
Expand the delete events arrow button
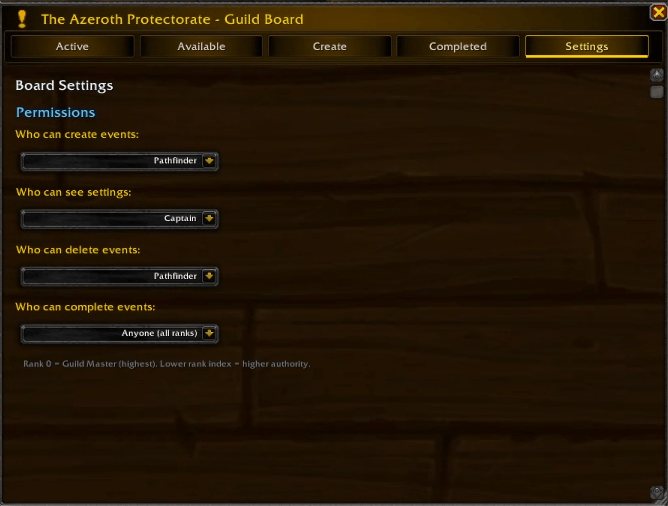pyautogui.click(x=209, y=276)
